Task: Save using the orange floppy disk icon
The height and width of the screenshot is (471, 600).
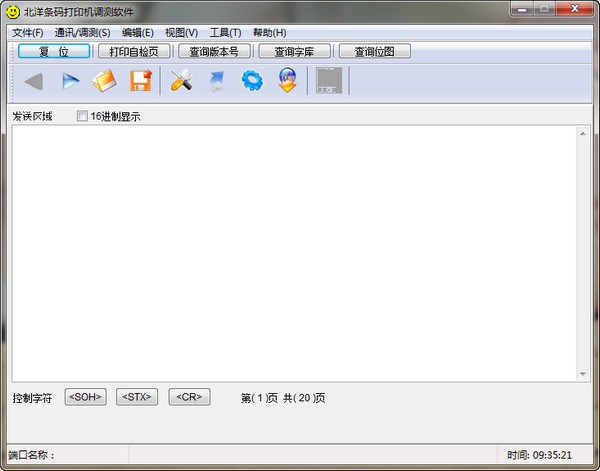Action: 141,80
